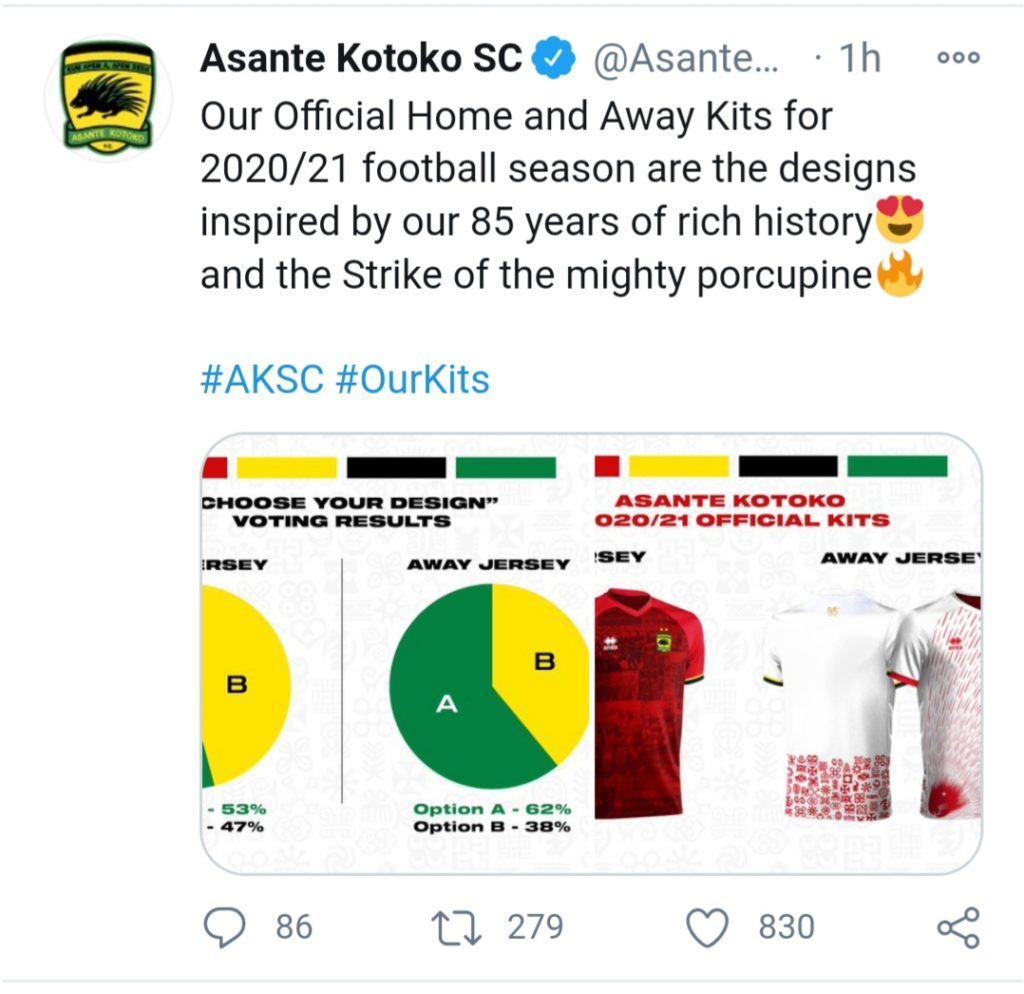Open the voting results image

tap(397, 655)
